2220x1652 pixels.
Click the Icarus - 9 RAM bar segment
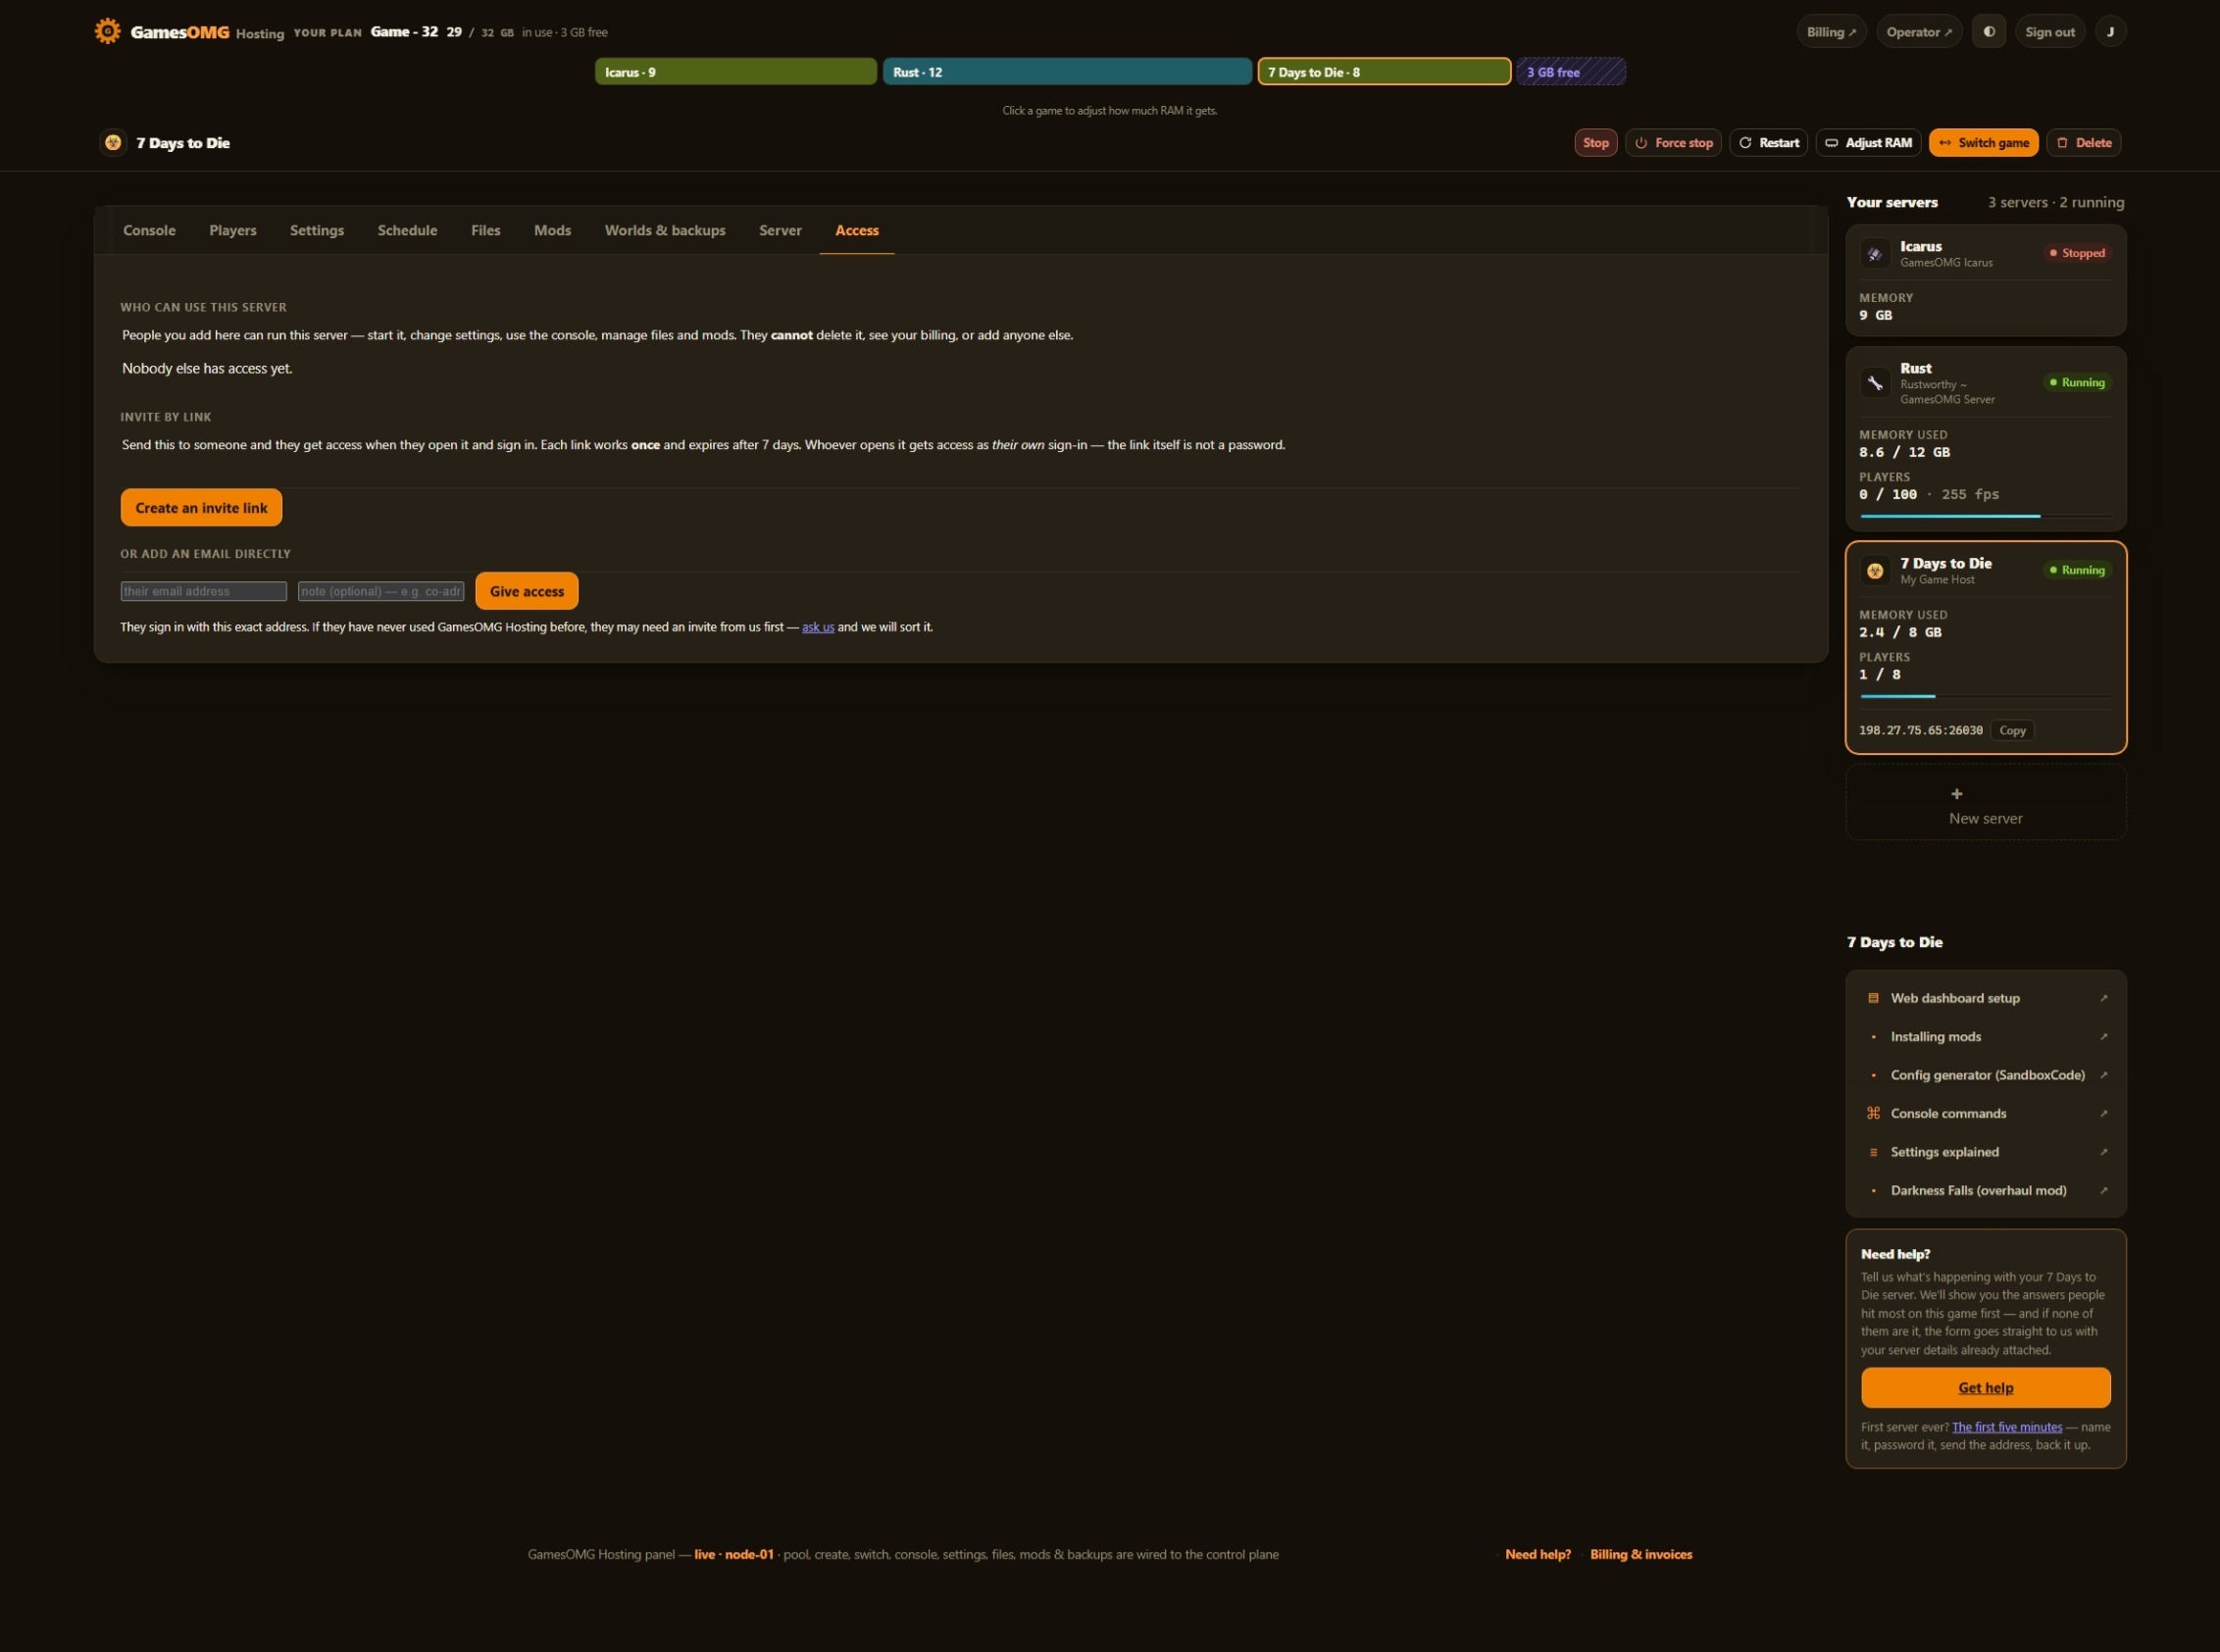[x=736, y=72]
